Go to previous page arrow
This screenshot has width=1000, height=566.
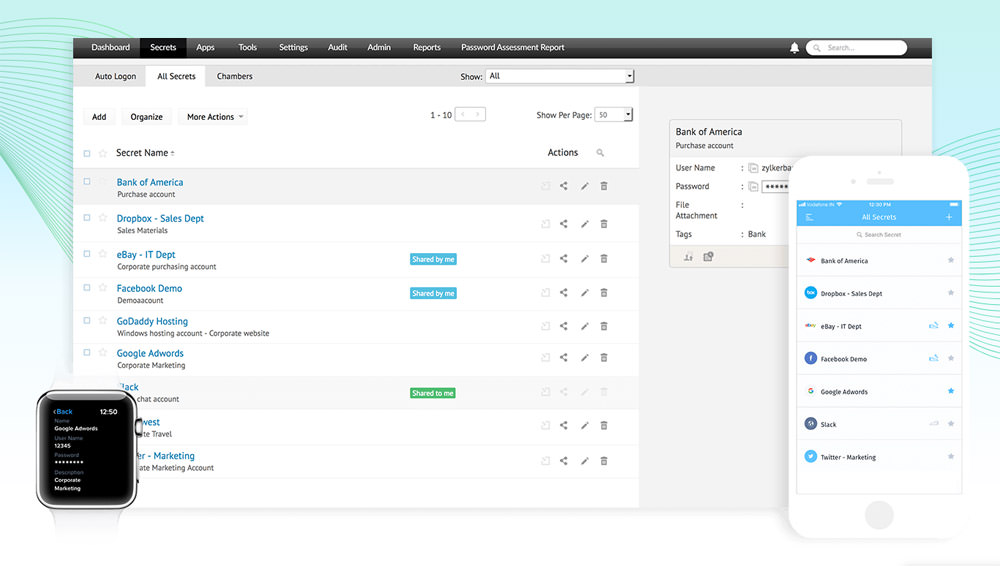click(x=463, y=114)
